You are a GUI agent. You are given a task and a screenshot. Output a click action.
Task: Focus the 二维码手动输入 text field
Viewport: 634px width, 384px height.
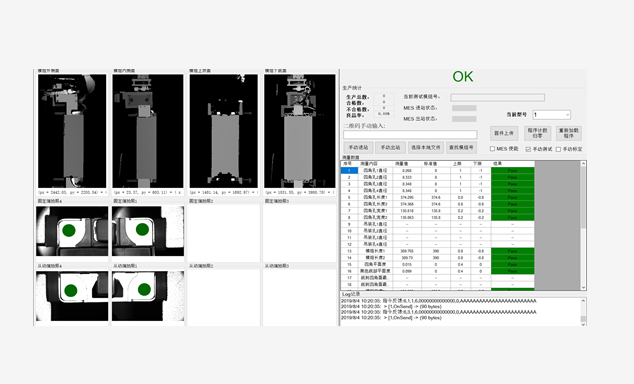[x=410, y=135]
